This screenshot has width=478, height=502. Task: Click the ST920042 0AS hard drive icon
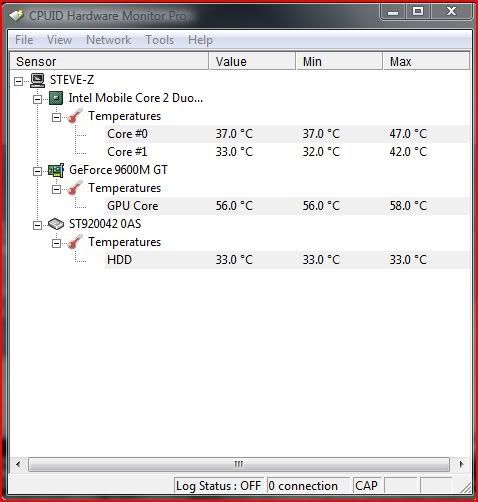tap(56, 224)
